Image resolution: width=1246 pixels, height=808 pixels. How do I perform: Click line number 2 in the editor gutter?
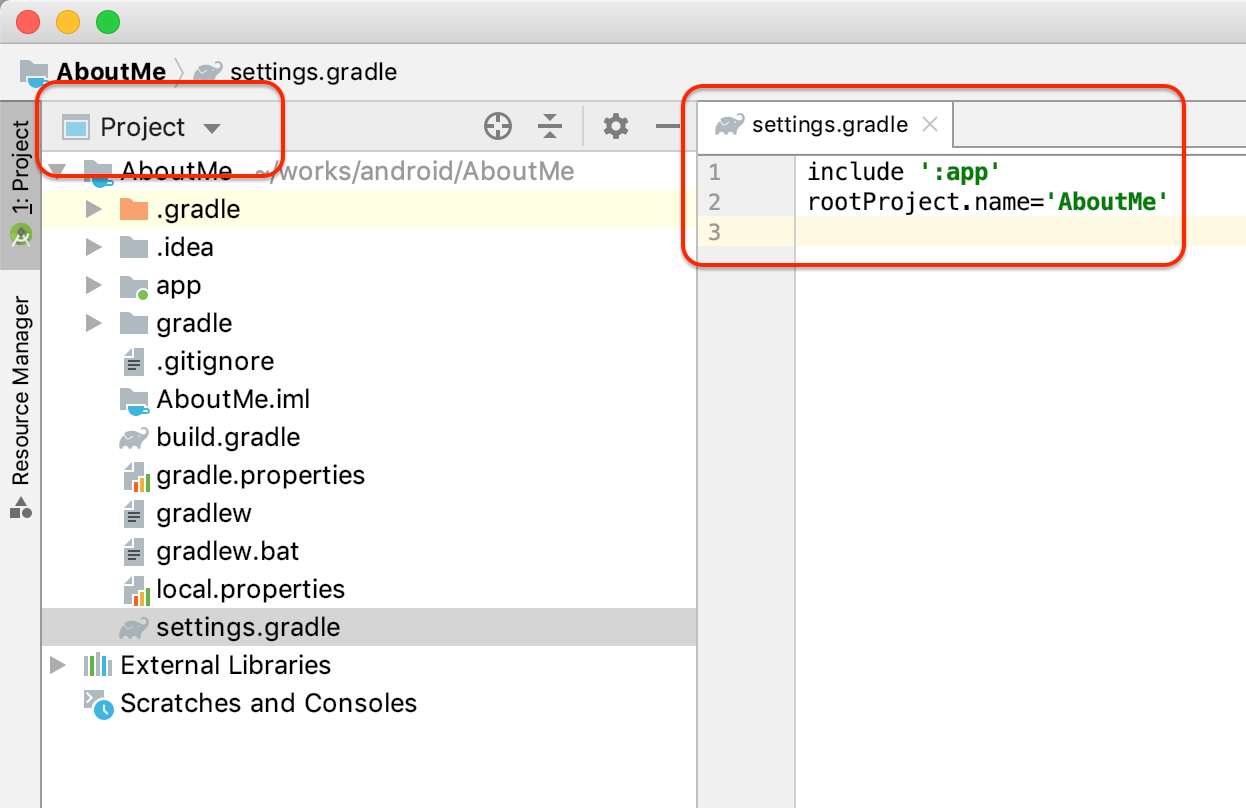[x=714, y=201]
